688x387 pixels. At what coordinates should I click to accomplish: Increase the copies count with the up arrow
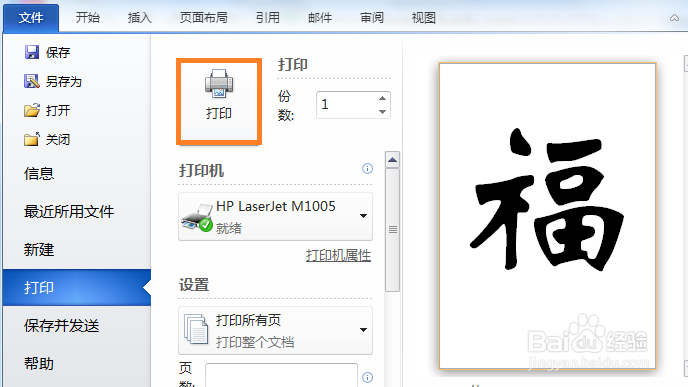coord(382,98)
